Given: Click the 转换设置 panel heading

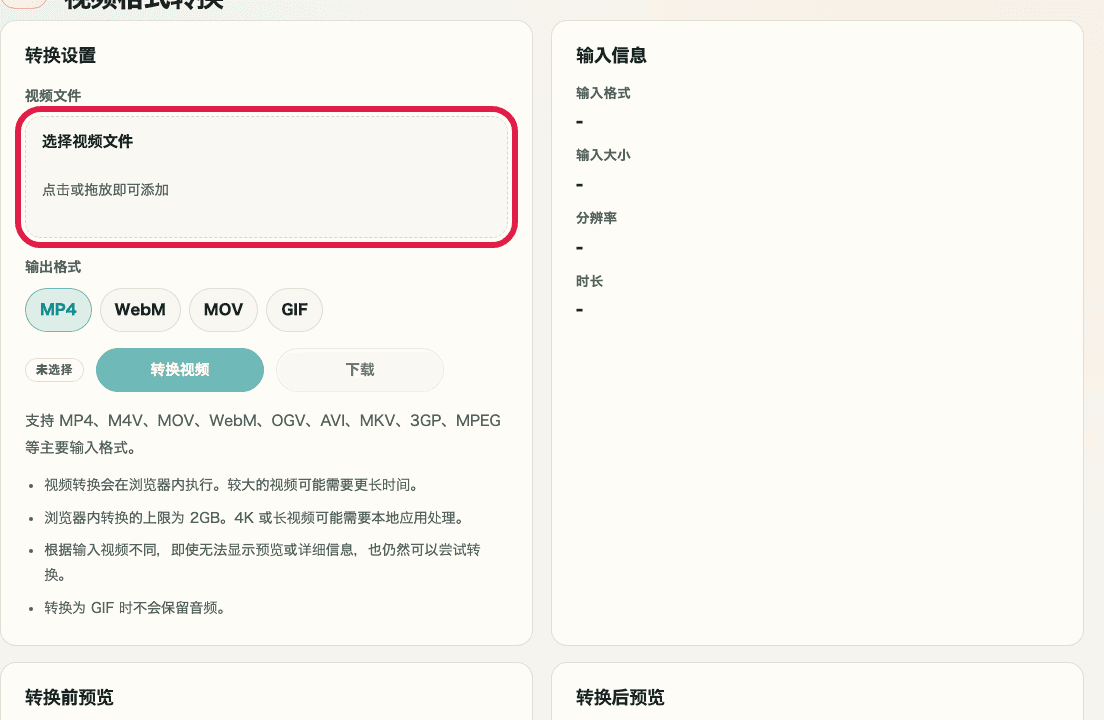Looking at the screenshot, I should (x=60, y=56).
